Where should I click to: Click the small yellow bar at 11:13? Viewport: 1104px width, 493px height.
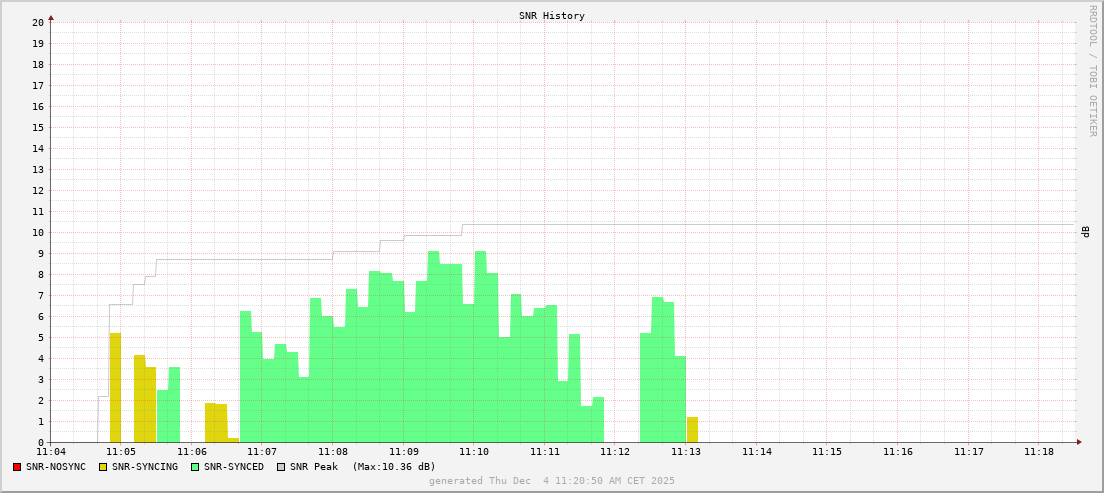click(692, 430)
